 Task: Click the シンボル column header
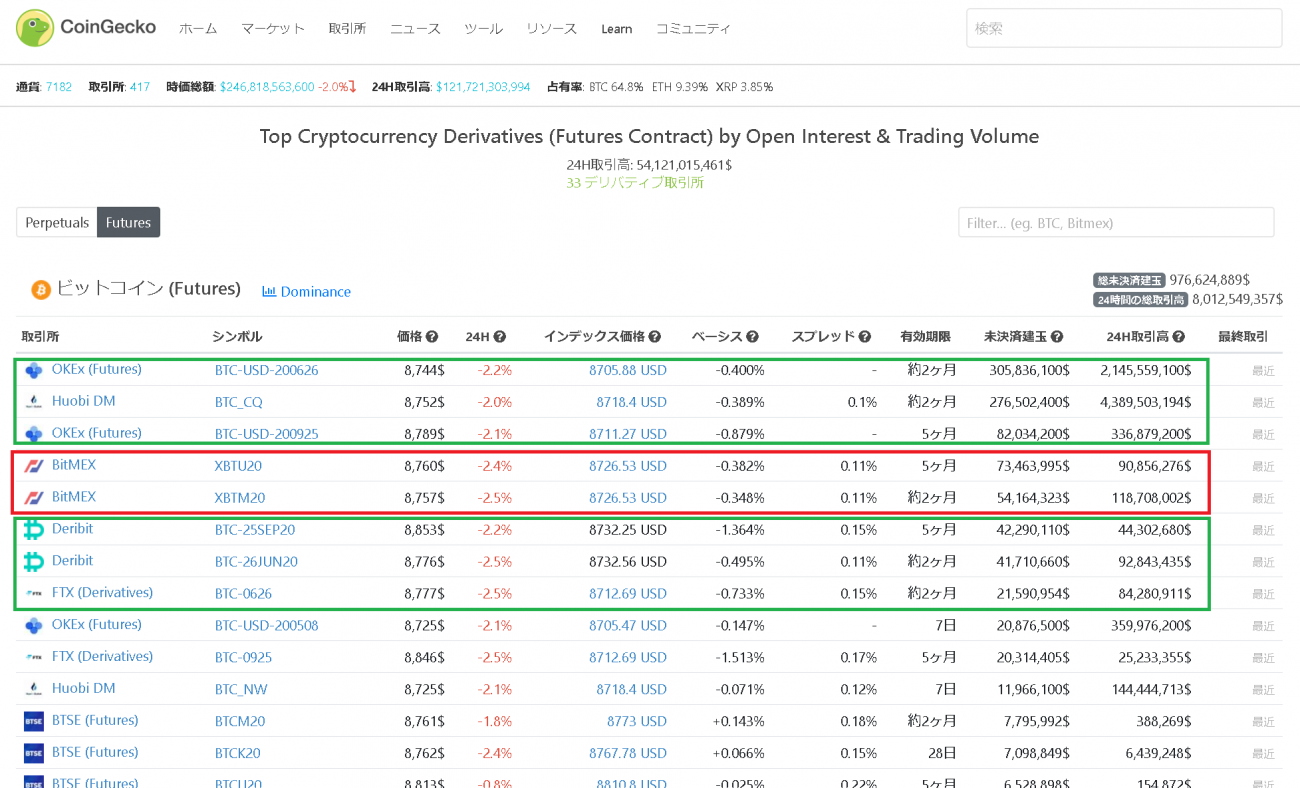[238, 337]
